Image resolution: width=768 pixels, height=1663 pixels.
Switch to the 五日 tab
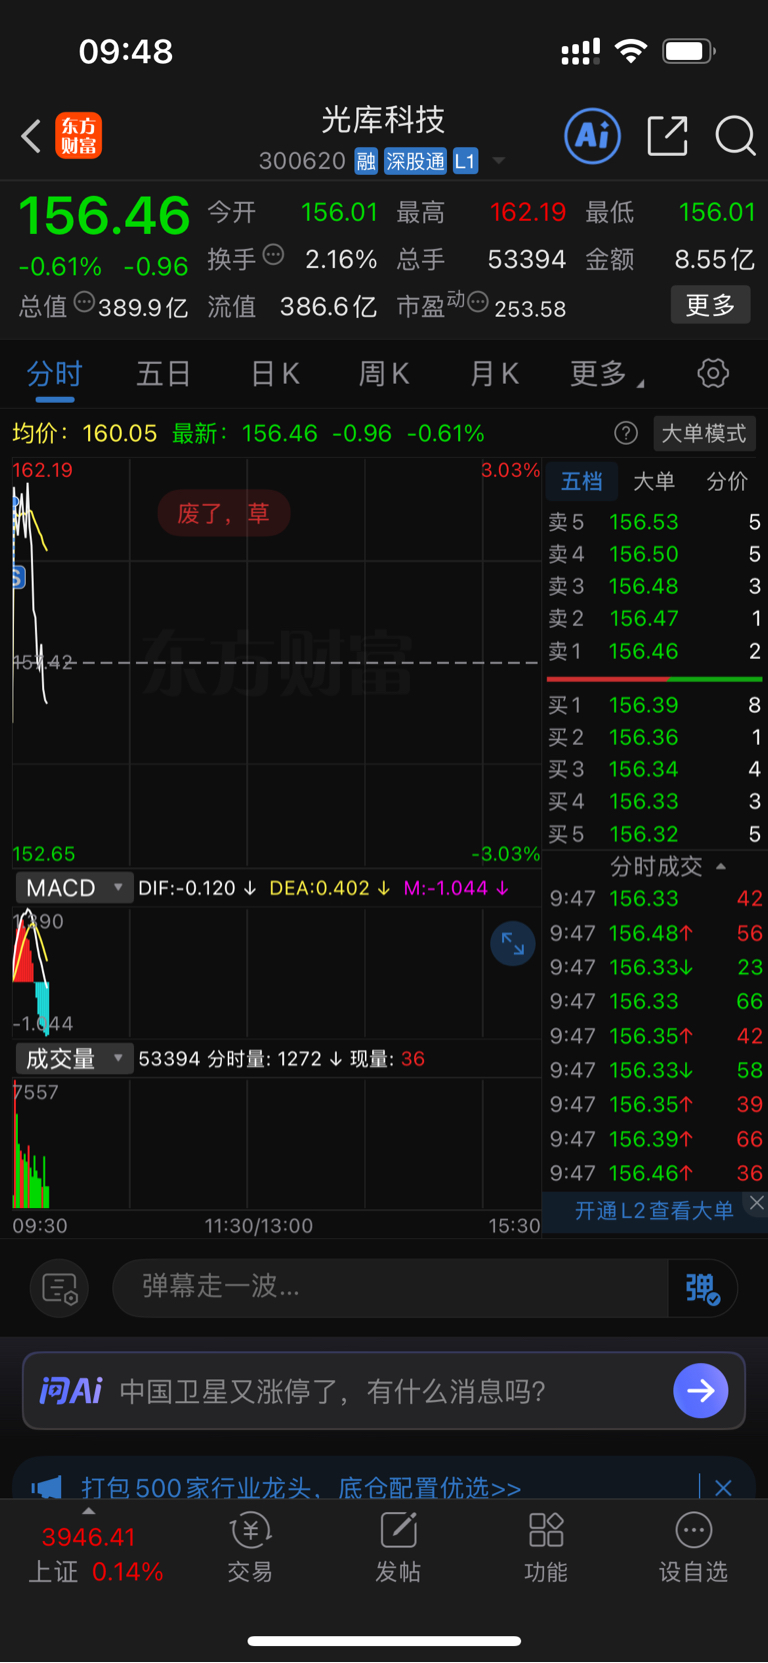click(x=164, y=374)
